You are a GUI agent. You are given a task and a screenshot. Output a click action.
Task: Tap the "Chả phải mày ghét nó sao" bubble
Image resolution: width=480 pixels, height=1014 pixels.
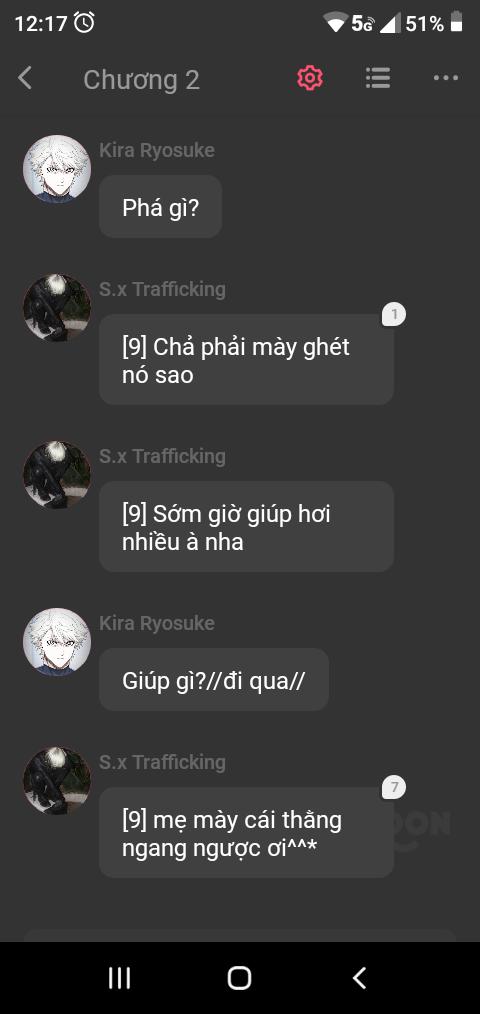[x=246, y=360]
